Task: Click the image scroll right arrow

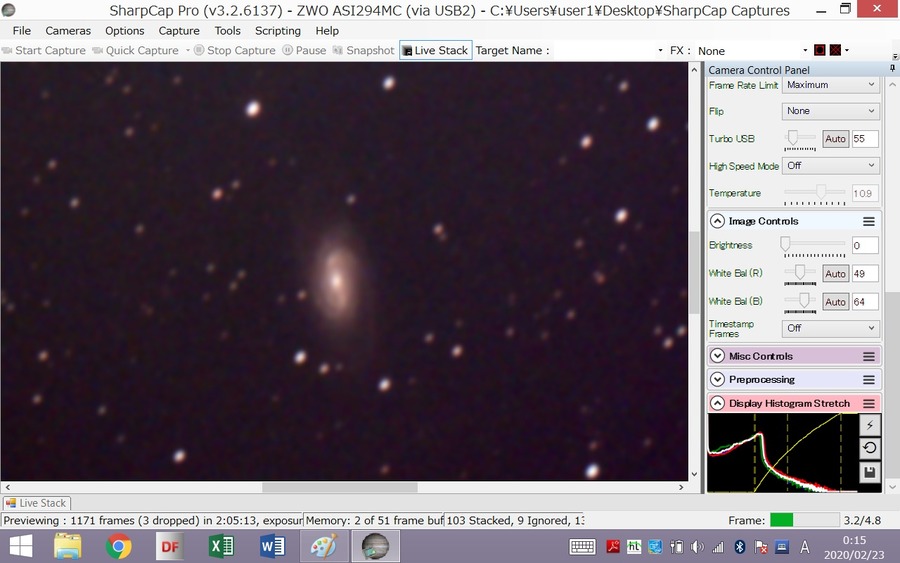Action: (681, 487)
